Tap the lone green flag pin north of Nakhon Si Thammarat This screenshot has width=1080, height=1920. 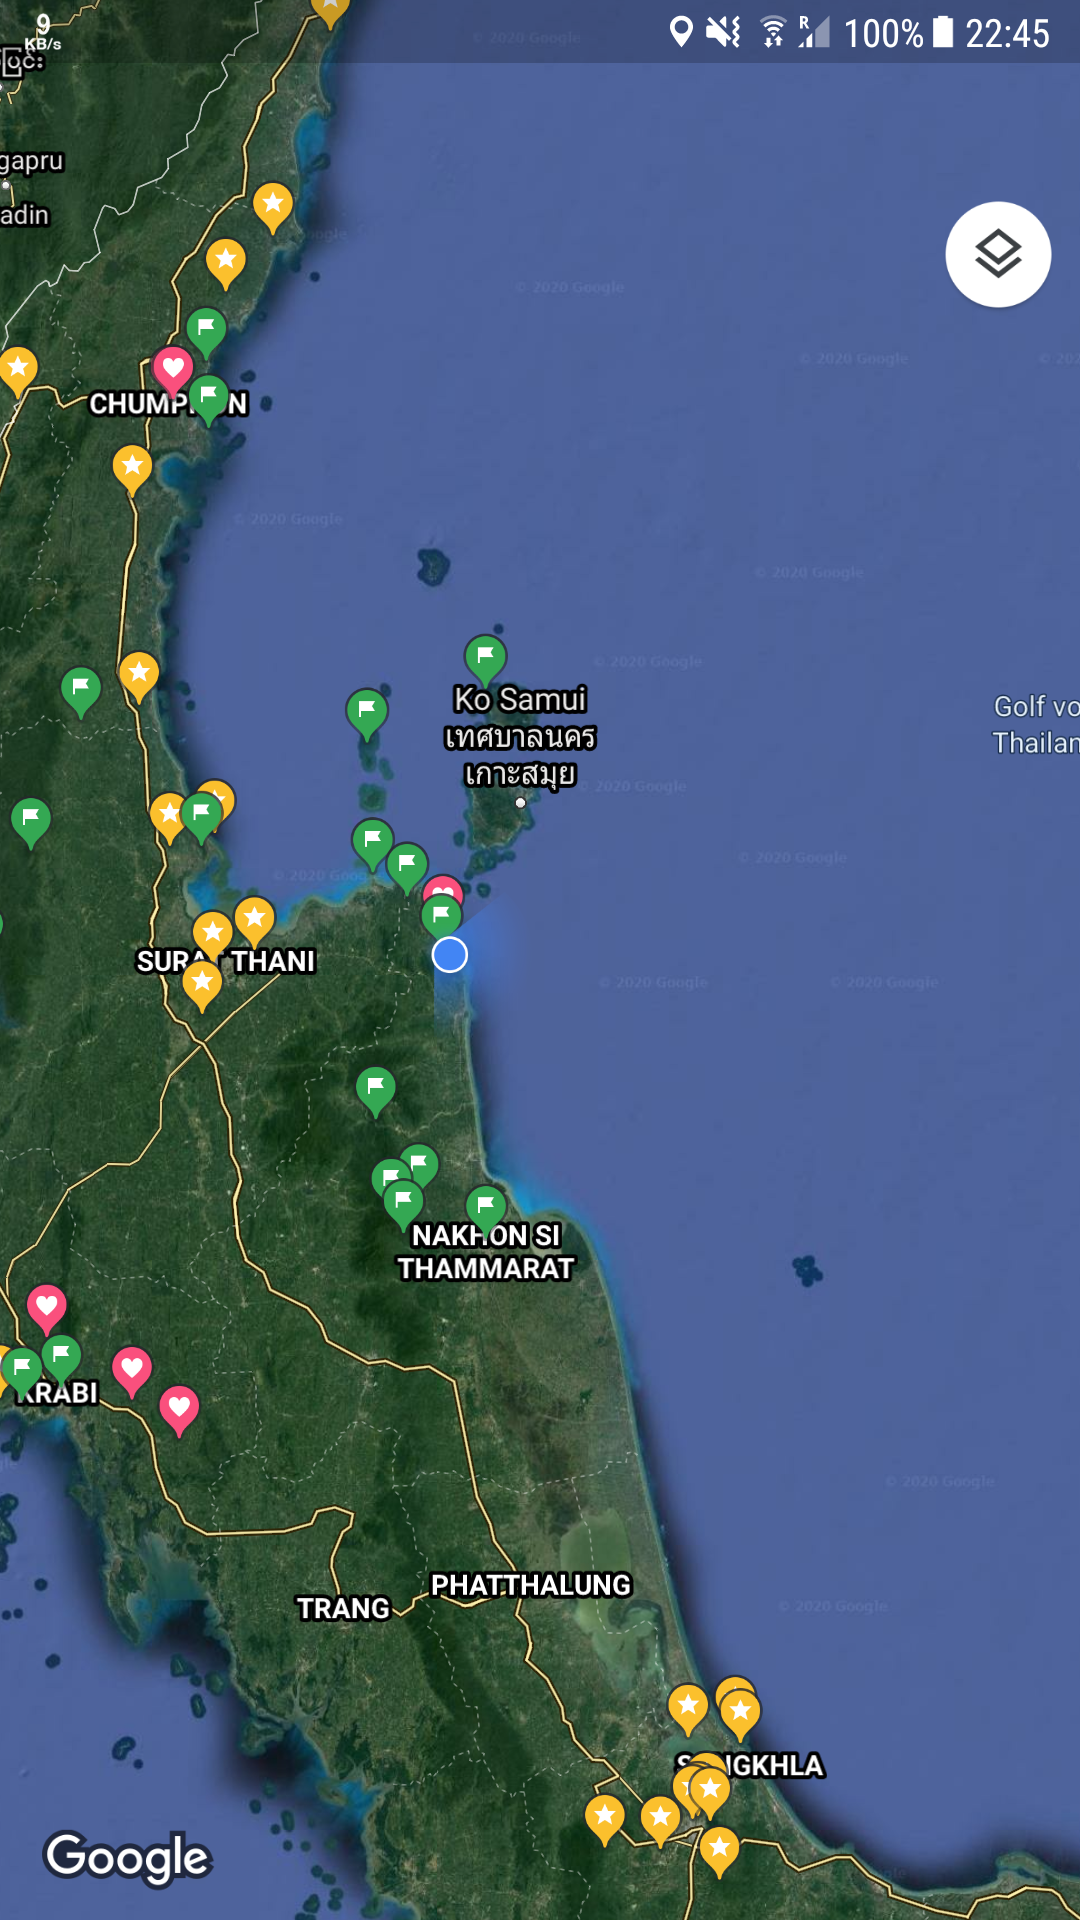tap(375, 1087)
